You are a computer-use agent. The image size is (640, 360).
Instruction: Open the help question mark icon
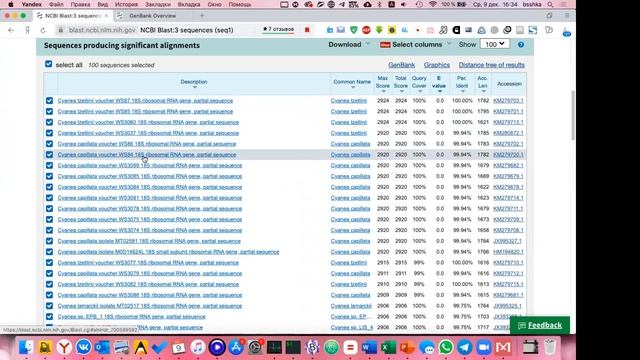pyautogui.click(x=521, y=44)
